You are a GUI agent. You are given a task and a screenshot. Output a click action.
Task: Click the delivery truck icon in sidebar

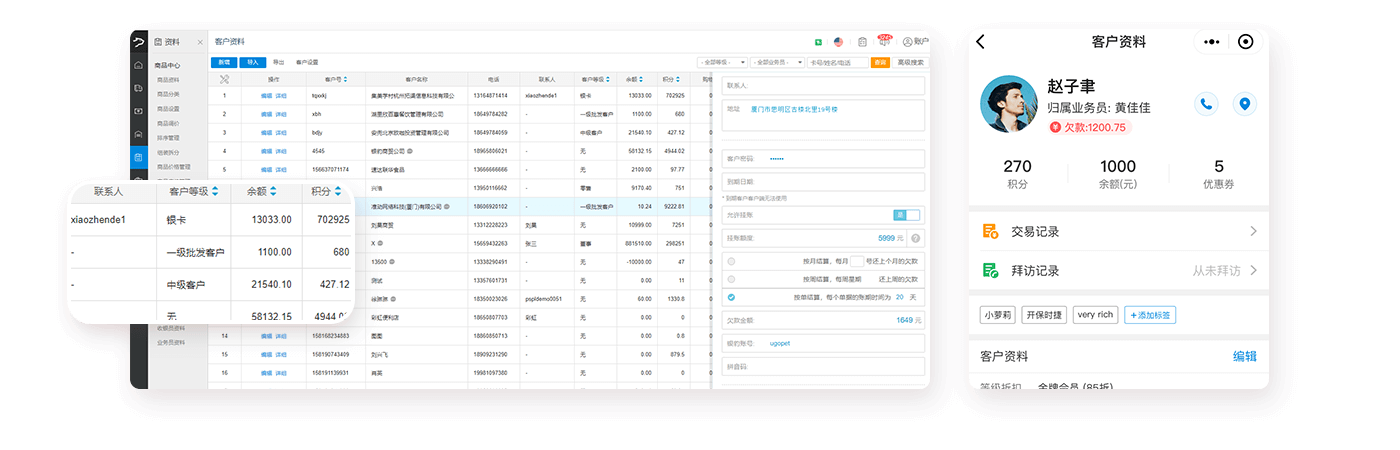(138, 88)
